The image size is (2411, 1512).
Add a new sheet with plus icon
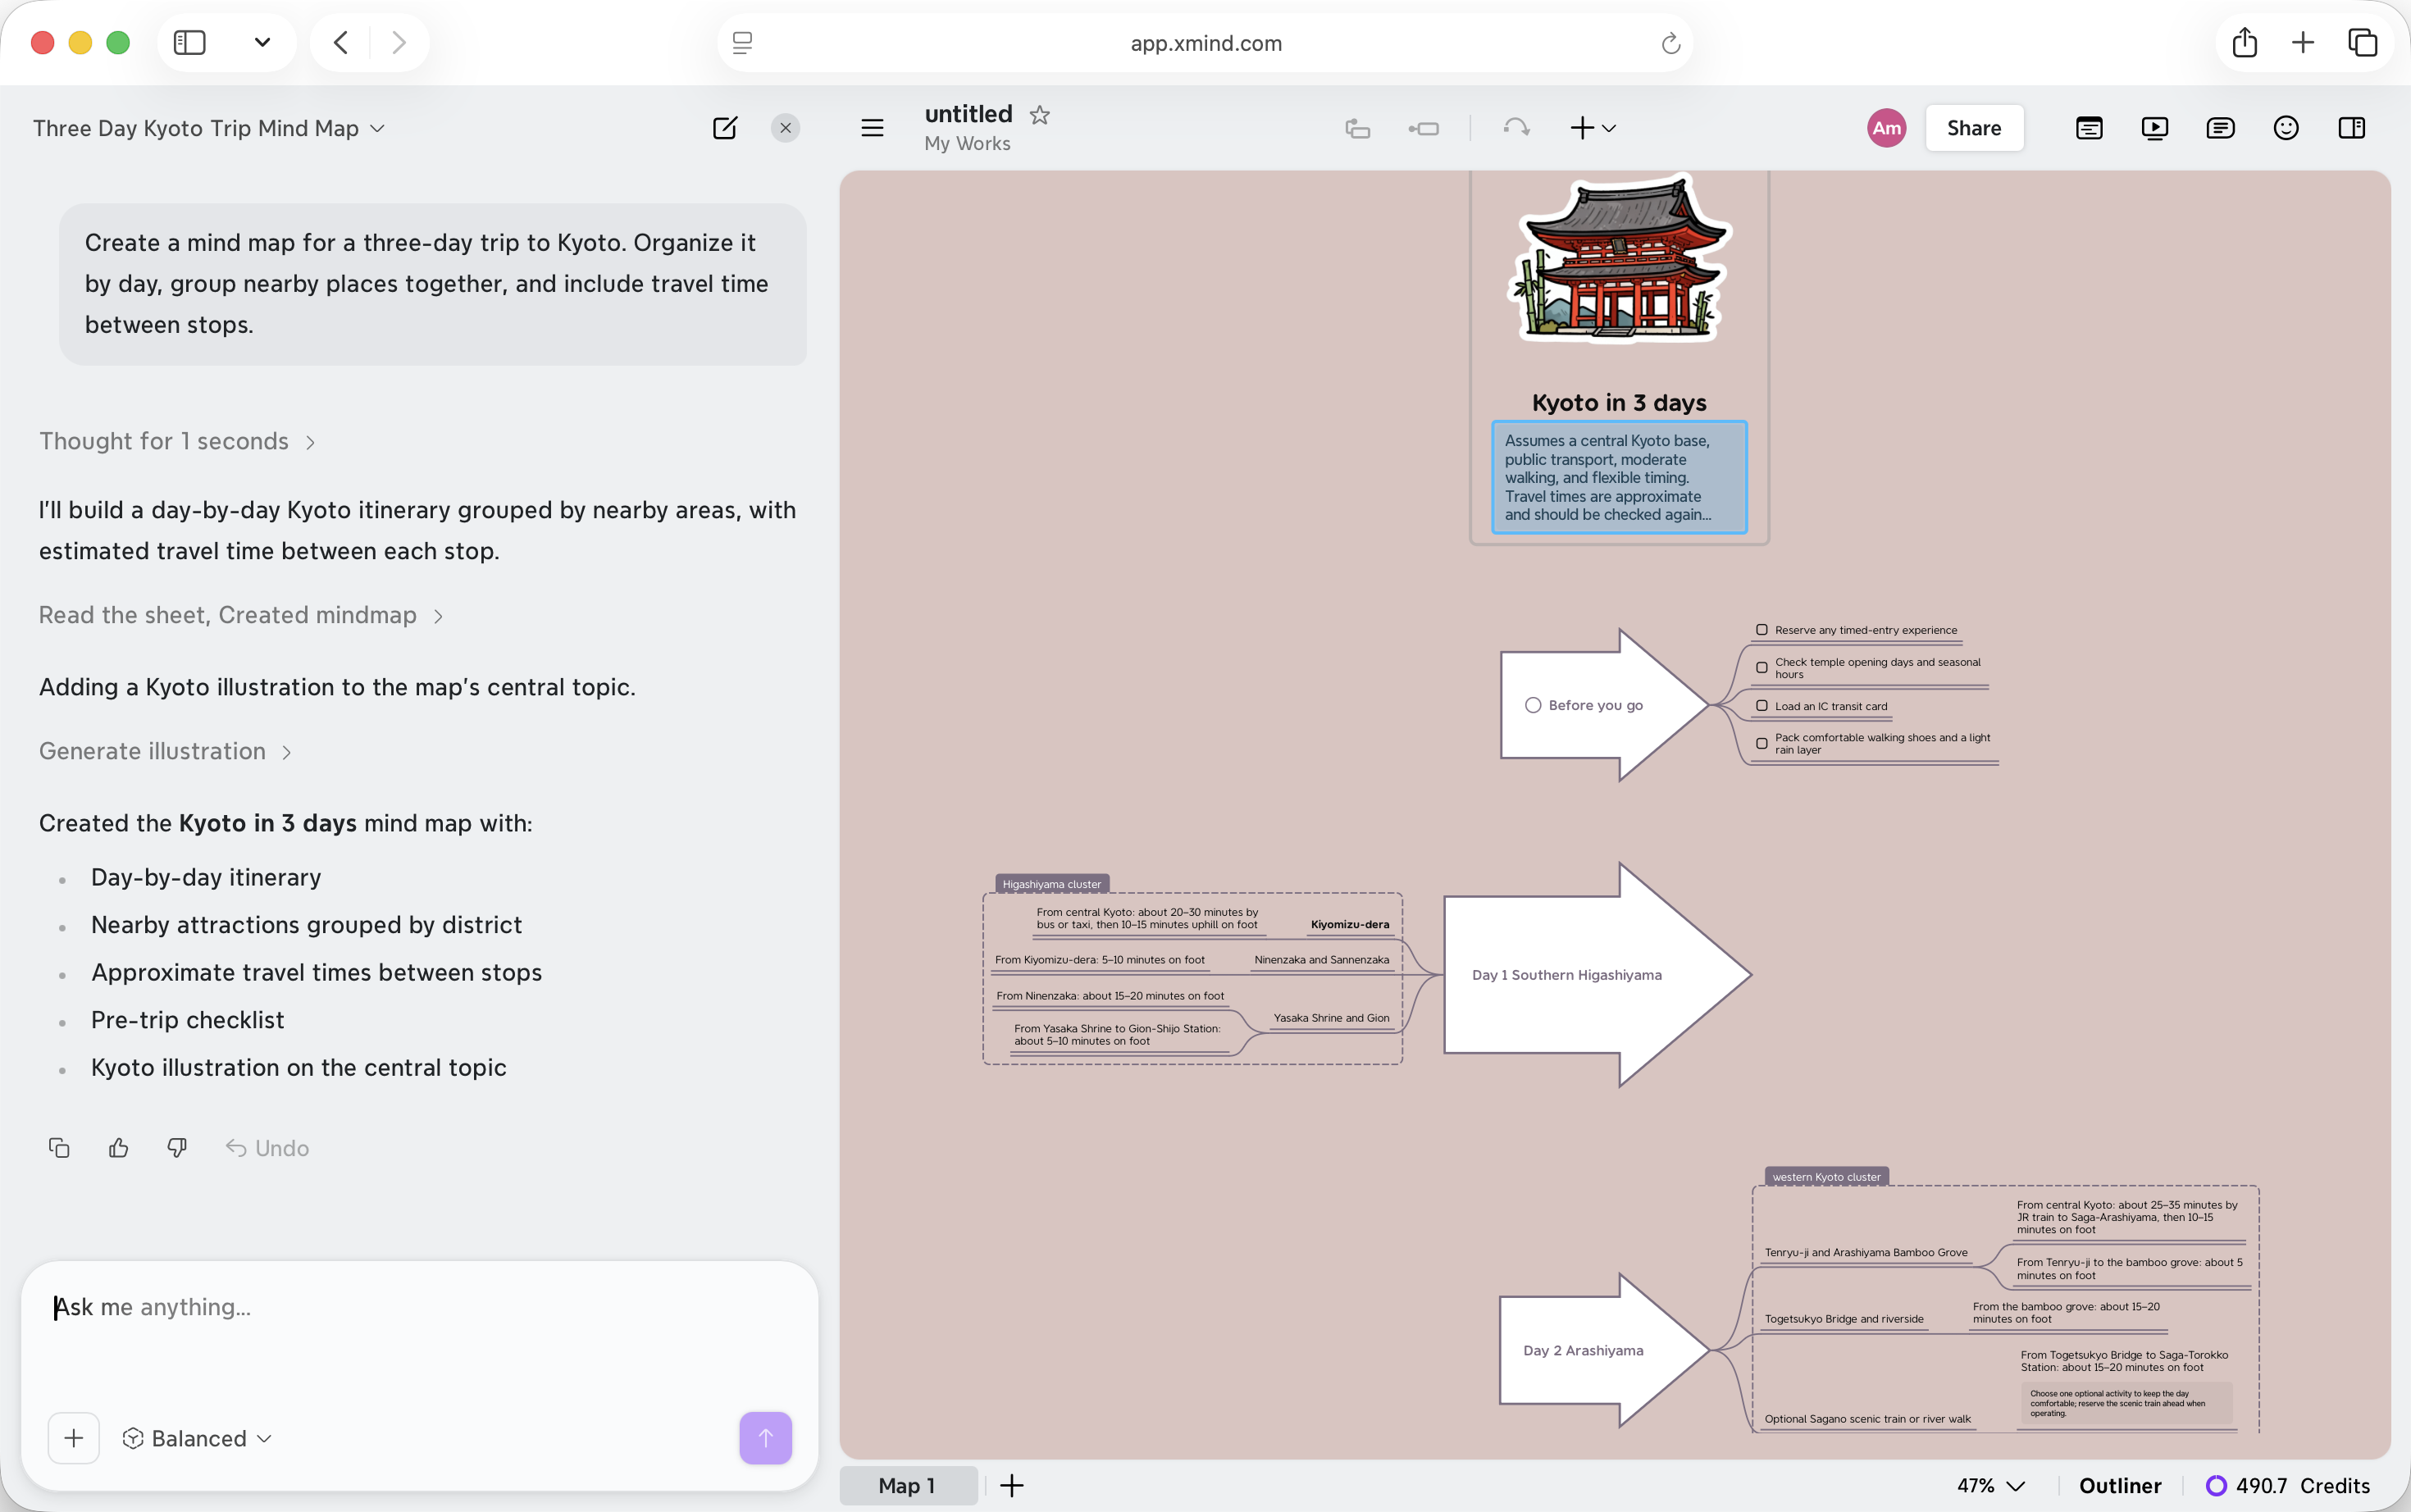(1012, 1485)
